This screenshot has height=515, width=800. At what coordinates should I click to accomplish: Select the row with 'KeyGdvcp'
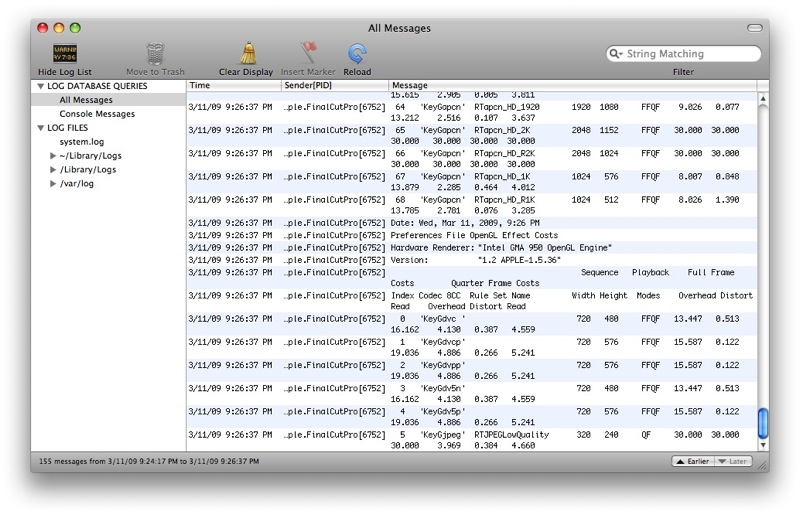(472, 347)
